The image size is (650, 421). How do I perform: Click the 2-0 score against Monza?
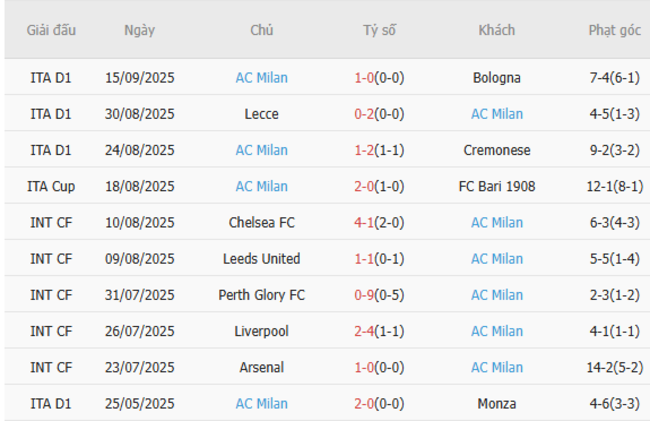(x=366, y=404)
